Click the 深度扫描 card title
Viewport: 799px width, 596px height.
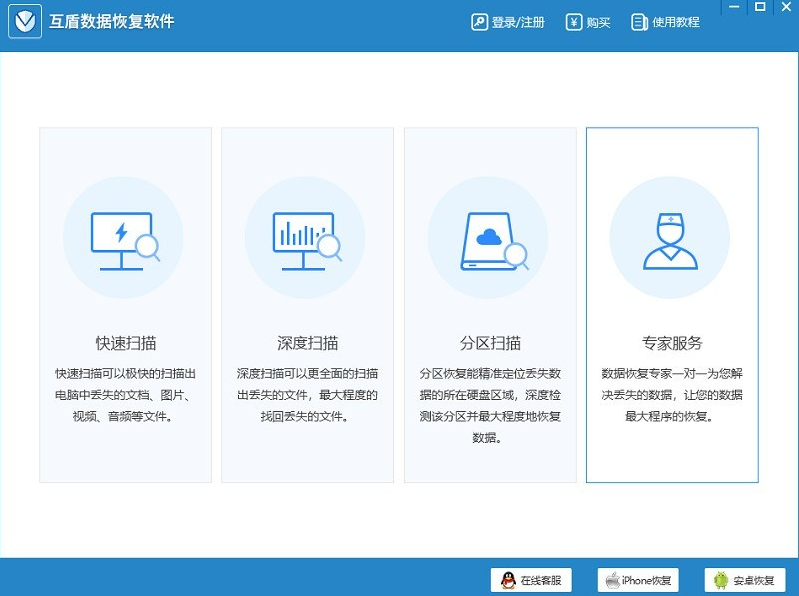[x=308, y=343]
